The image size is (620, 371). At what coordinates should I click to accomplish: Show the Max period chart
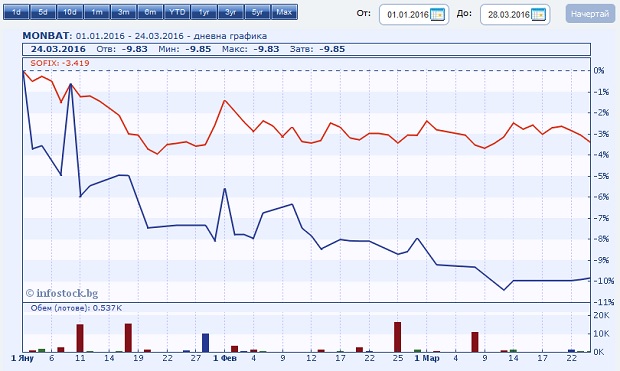[284, 12]
